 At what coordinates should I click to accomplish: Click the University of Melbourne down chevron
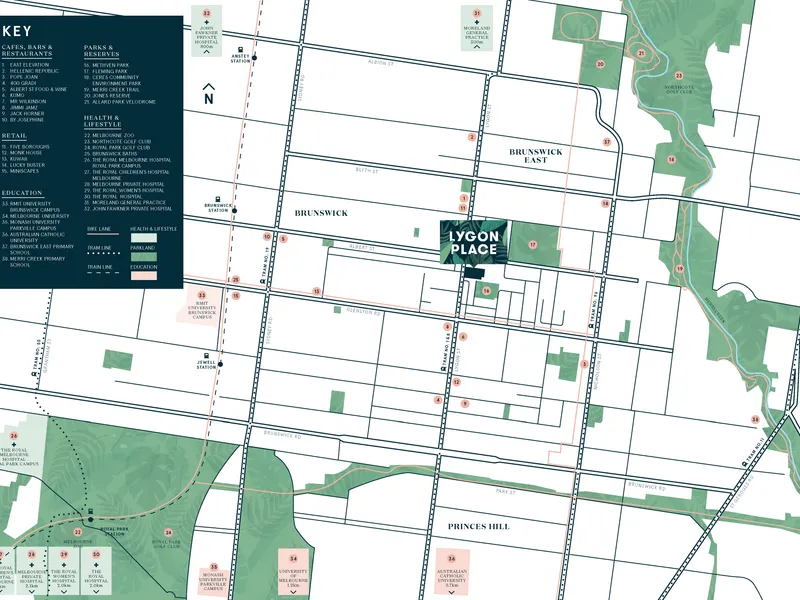pos(293,591)
